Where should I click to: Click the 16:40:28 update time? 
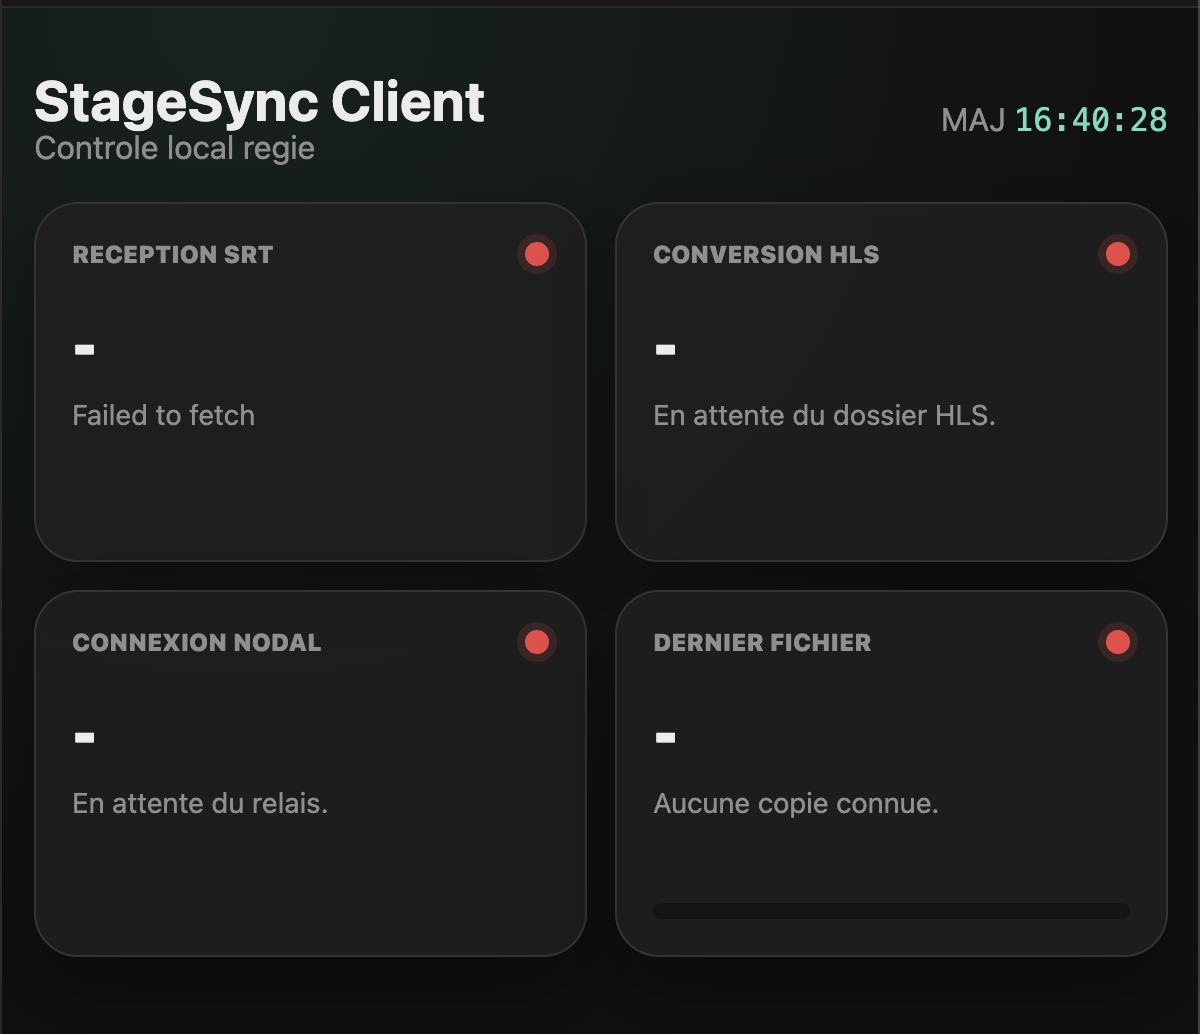tap(1092, 120)
